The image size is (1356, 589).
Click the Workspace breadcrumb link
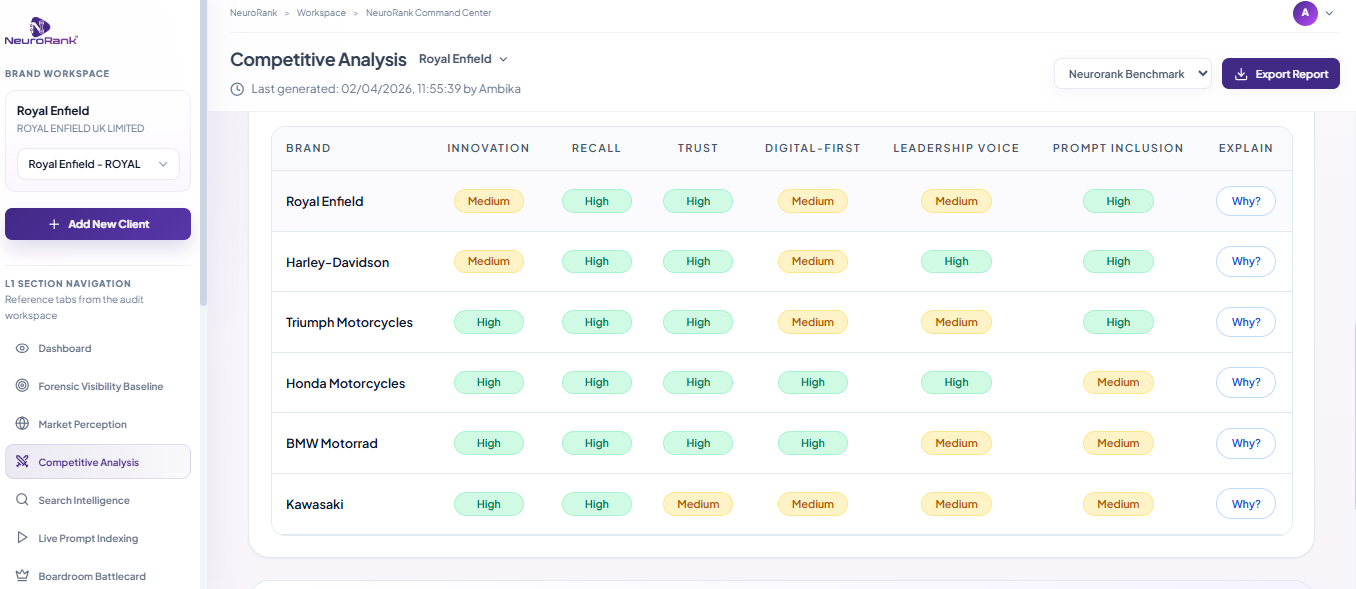(321, 13)
